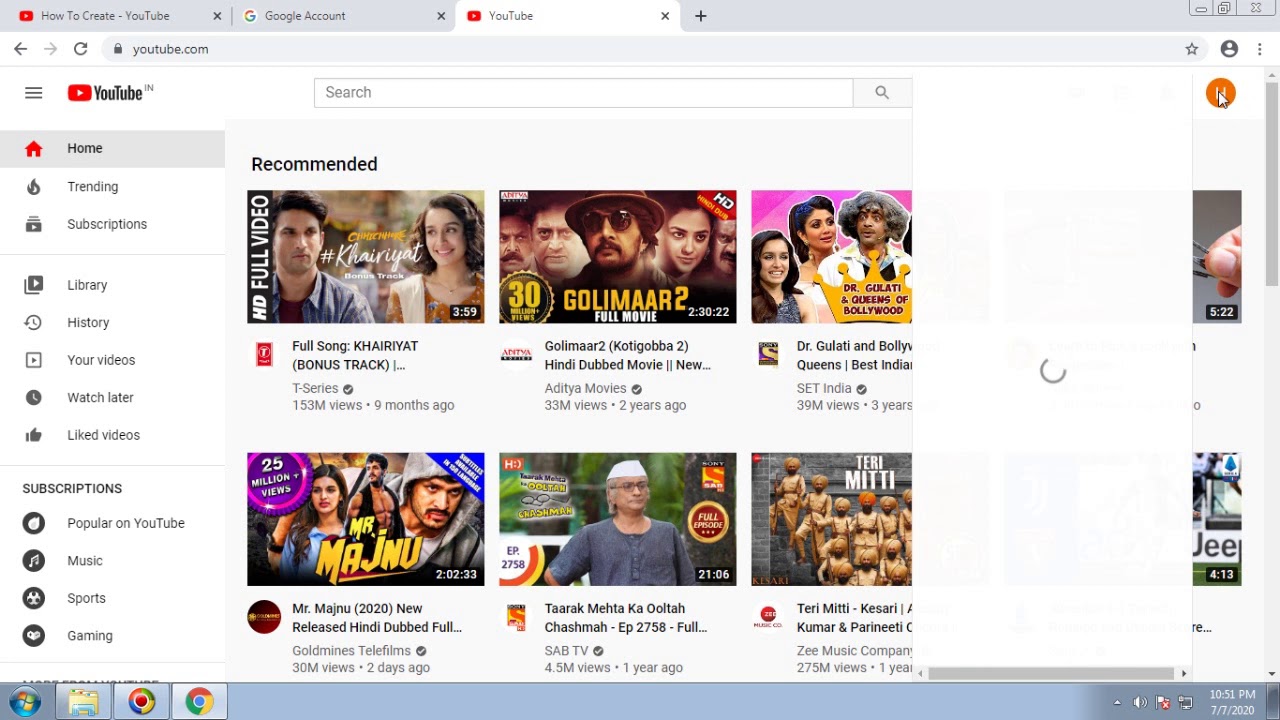Click the search magnifier button
Viewport: 1280px width, 720px height.
point(882,92)
